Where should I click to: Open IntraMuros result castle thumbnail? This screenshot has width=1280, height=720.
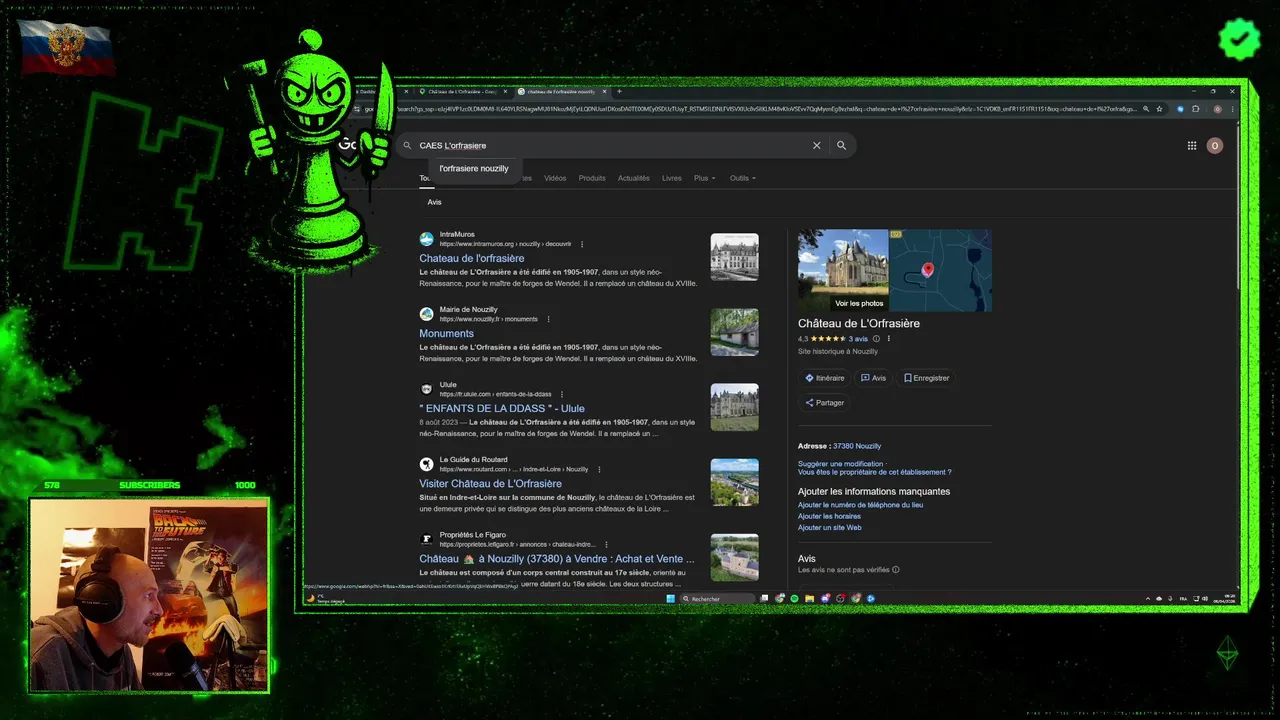(x=734, y=257)
